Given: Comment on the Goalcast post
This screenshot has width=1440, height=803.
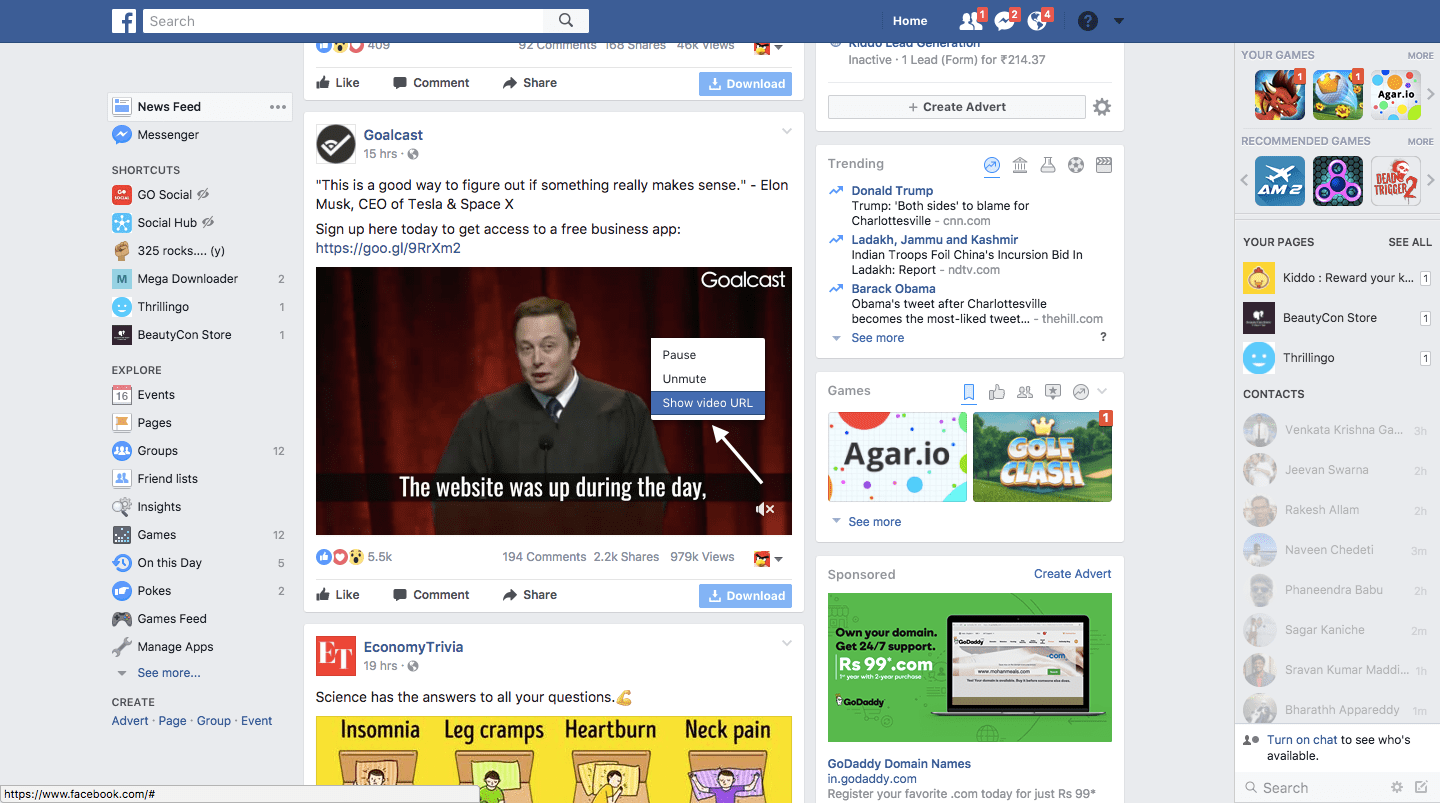Looking at the screenshot, I should point(431,595).
